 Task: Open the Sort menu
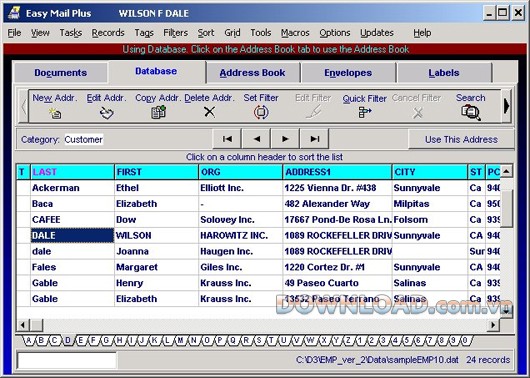point(206,33)
